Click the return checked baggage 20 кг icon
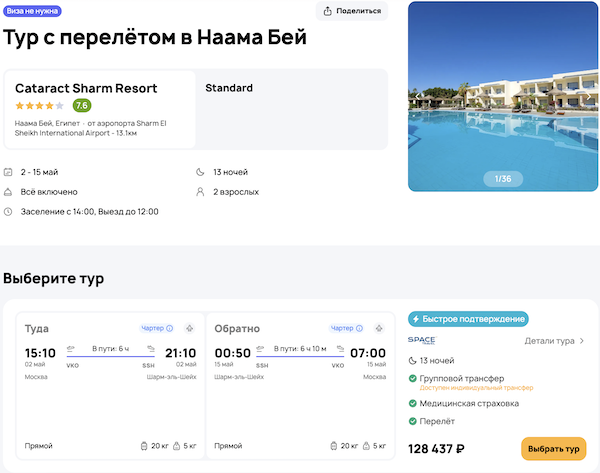The width and height of the screenshot is (600, 473). [x=333, y=446]
